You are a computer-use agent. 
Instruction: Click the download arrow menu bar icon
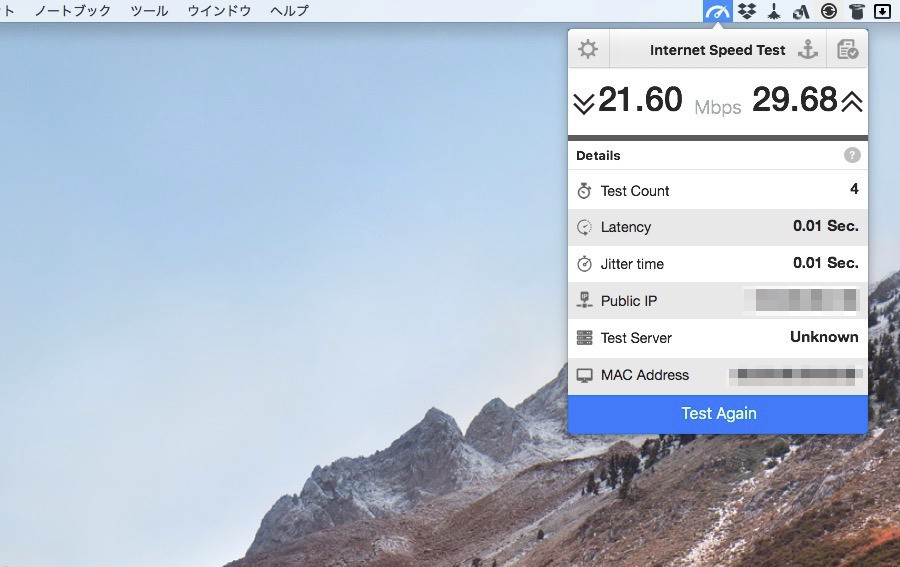[x=882, y=11]
